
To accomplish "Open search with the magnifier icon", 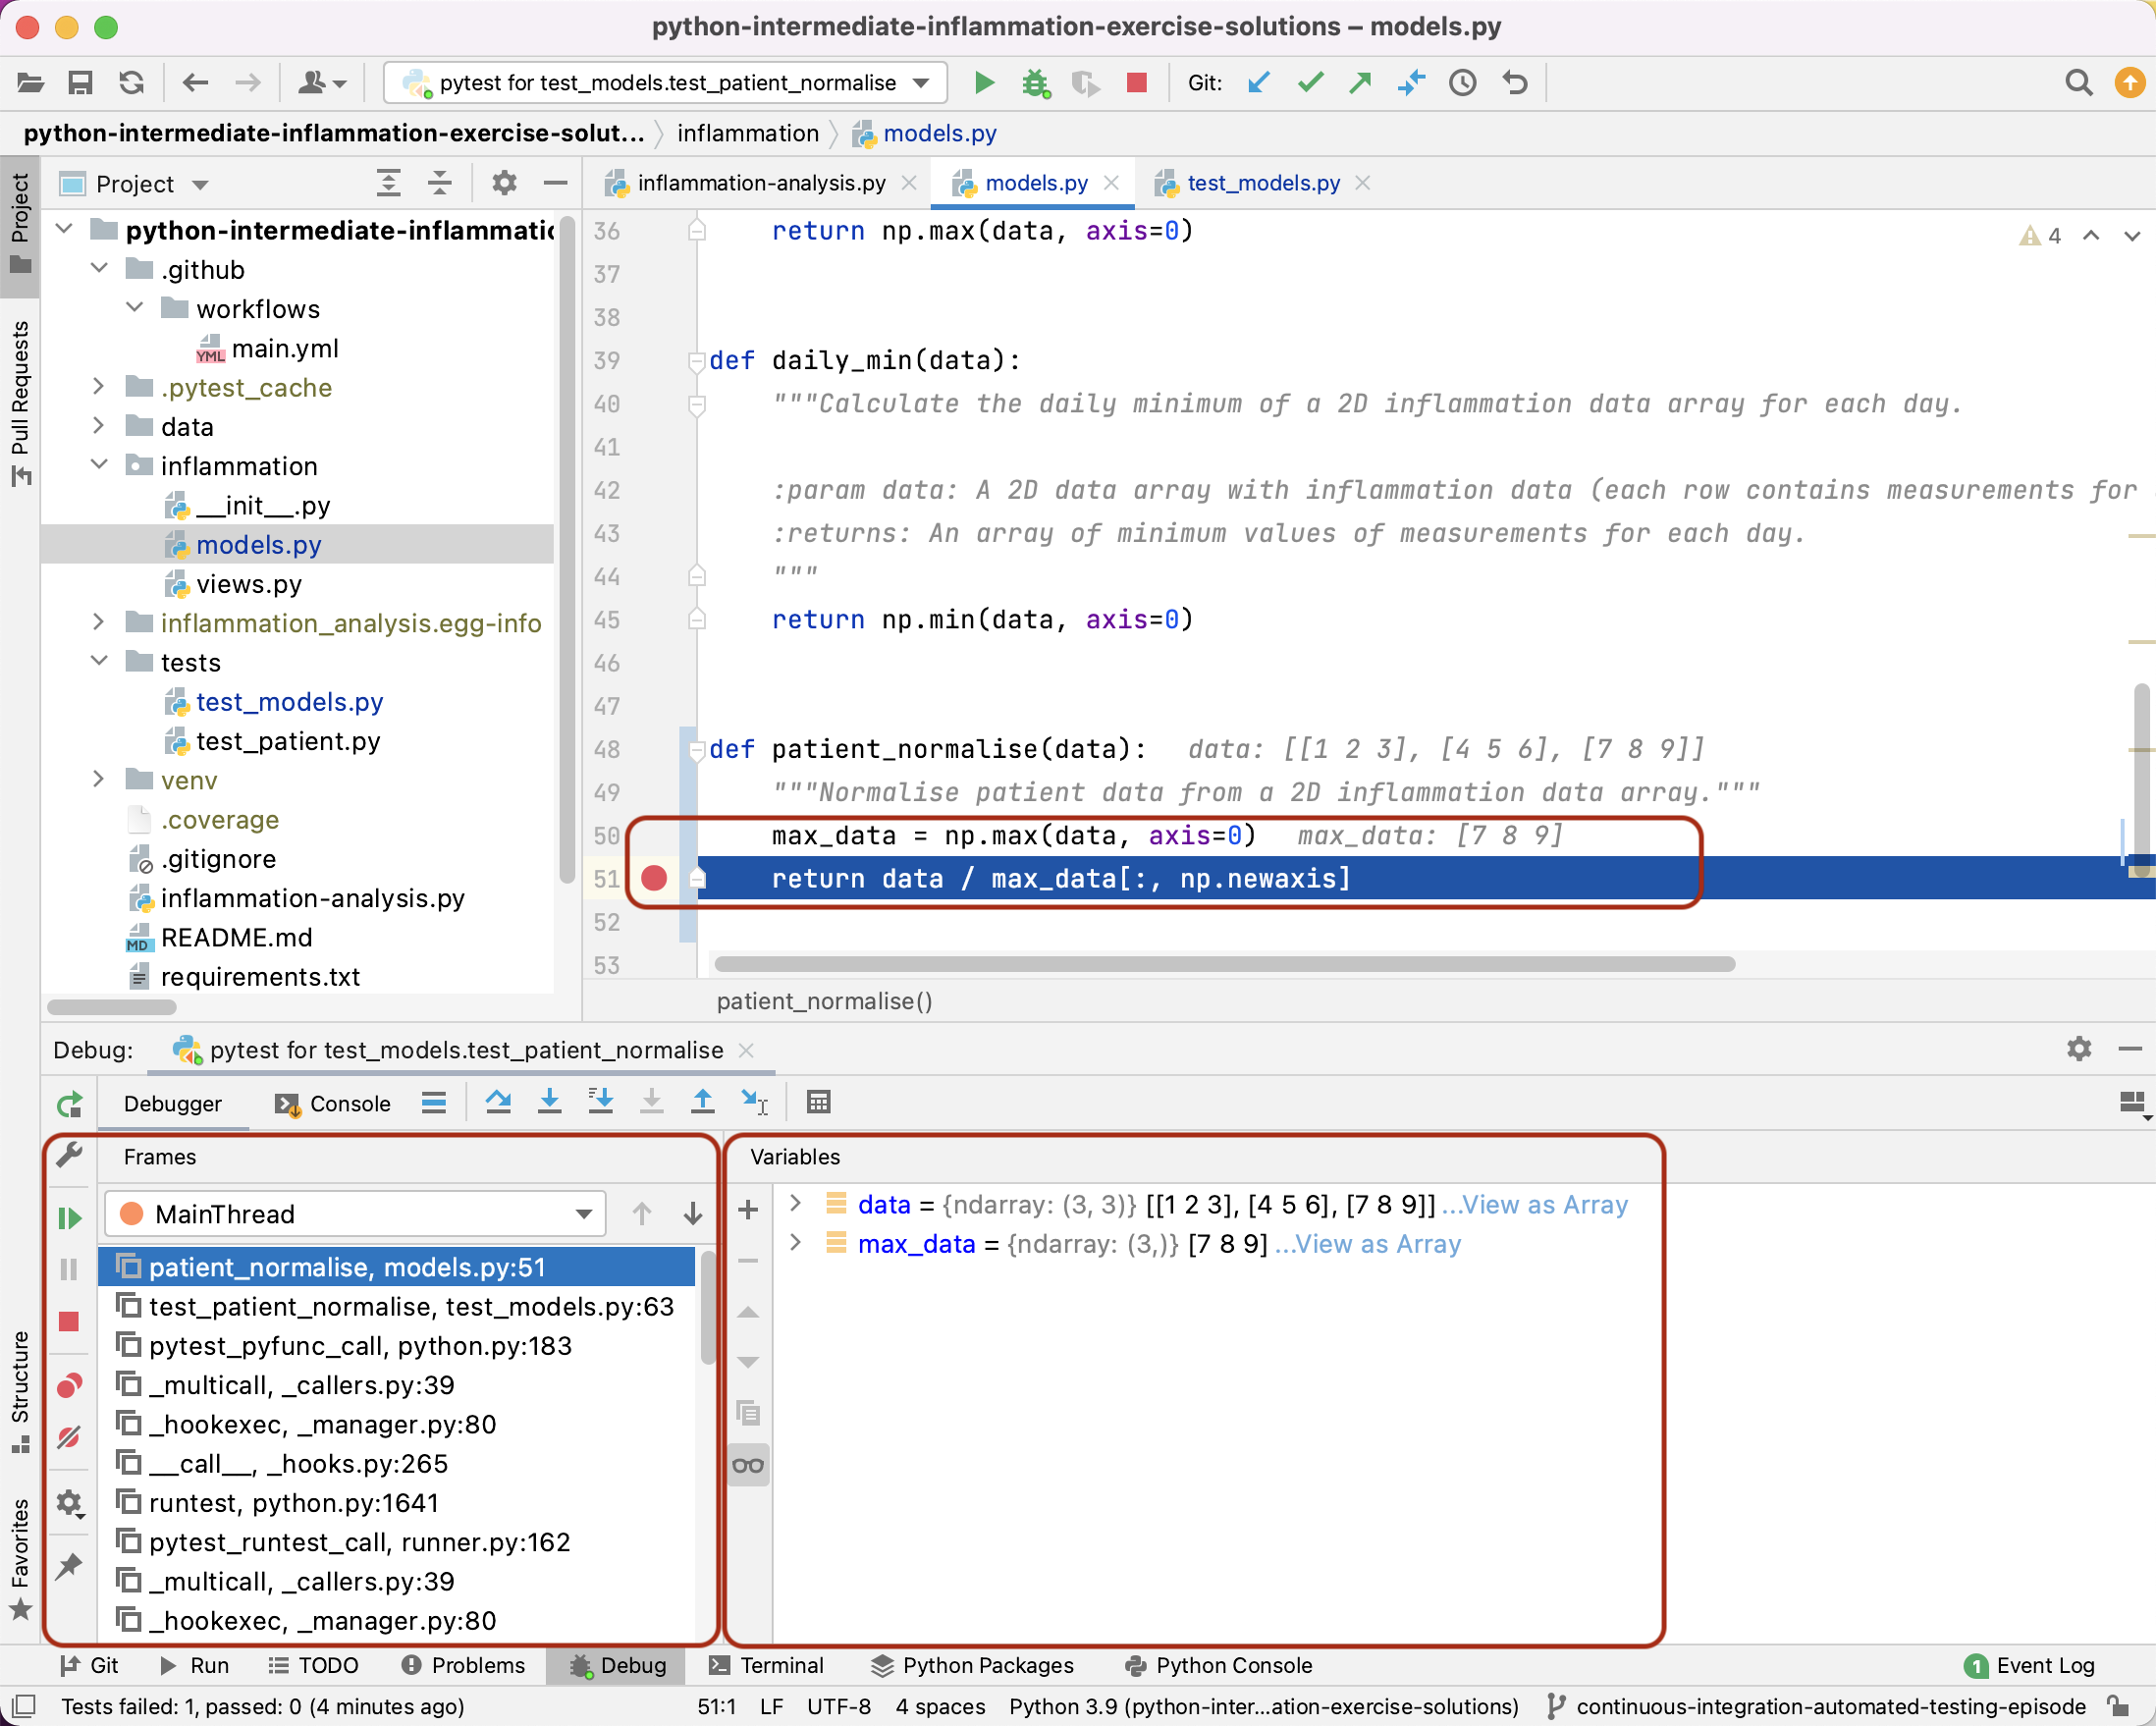I will tap(2079, 83).
